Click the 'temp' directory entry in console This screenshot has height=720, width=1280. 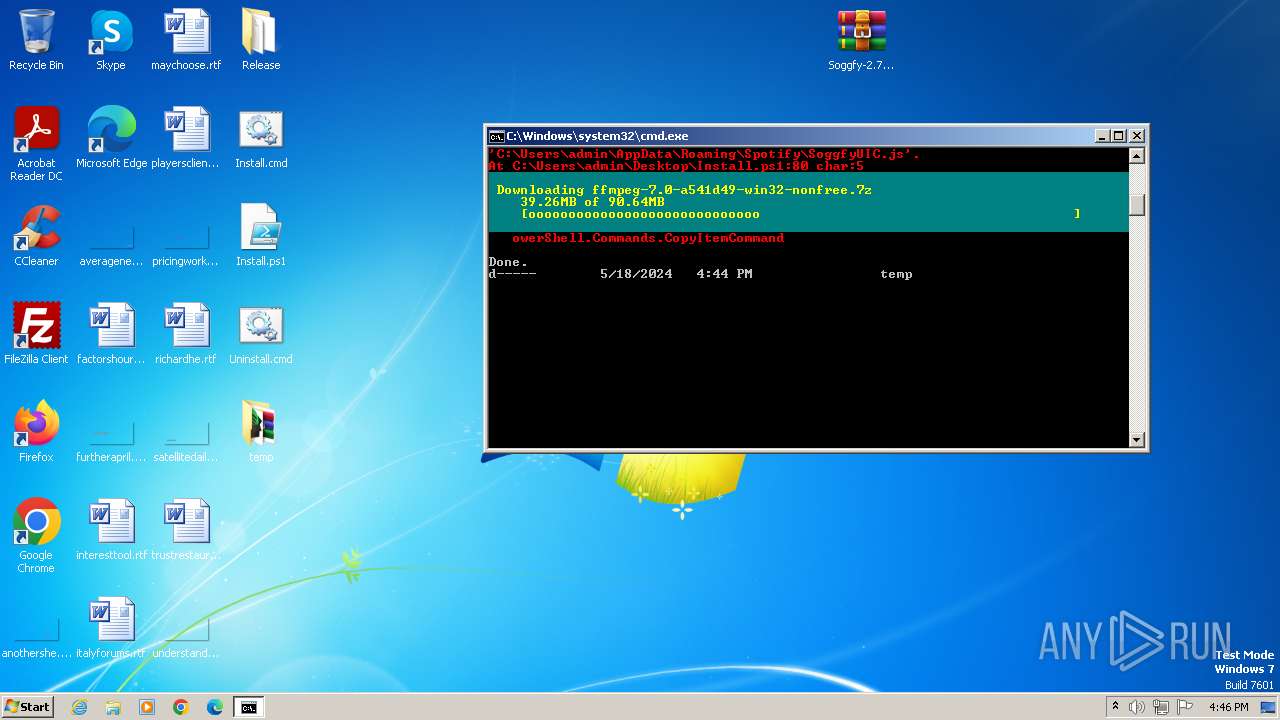(896, 274)
